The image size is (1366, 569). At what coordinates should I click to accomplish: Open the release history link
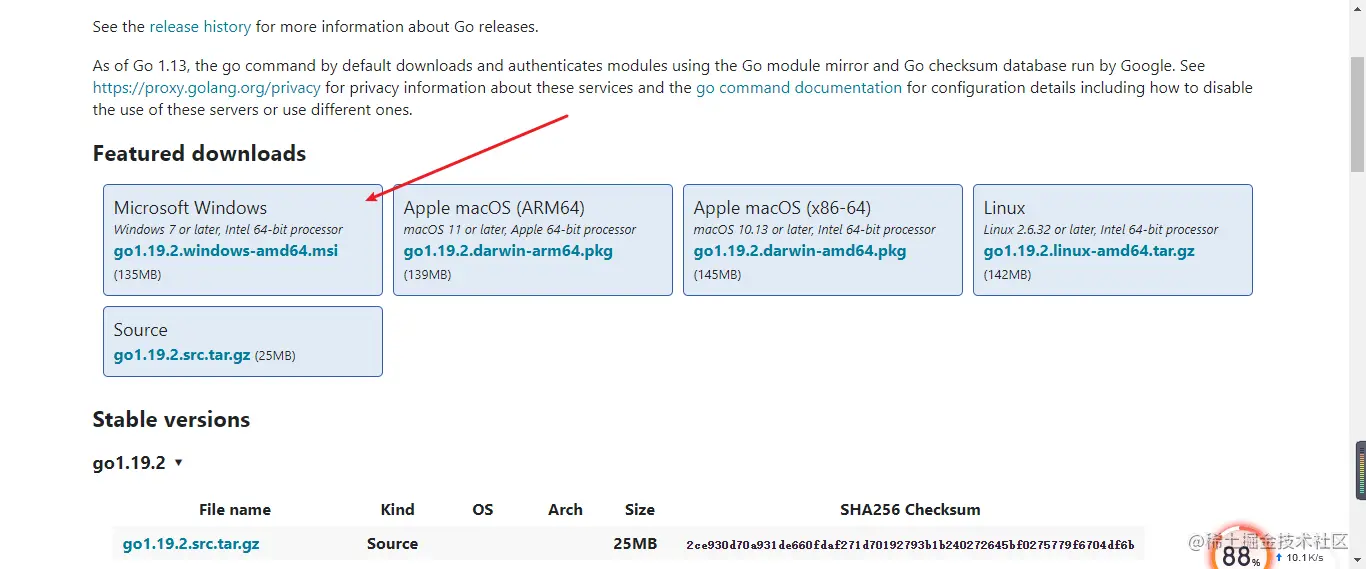pyautogui.click(x=200, y=27)
